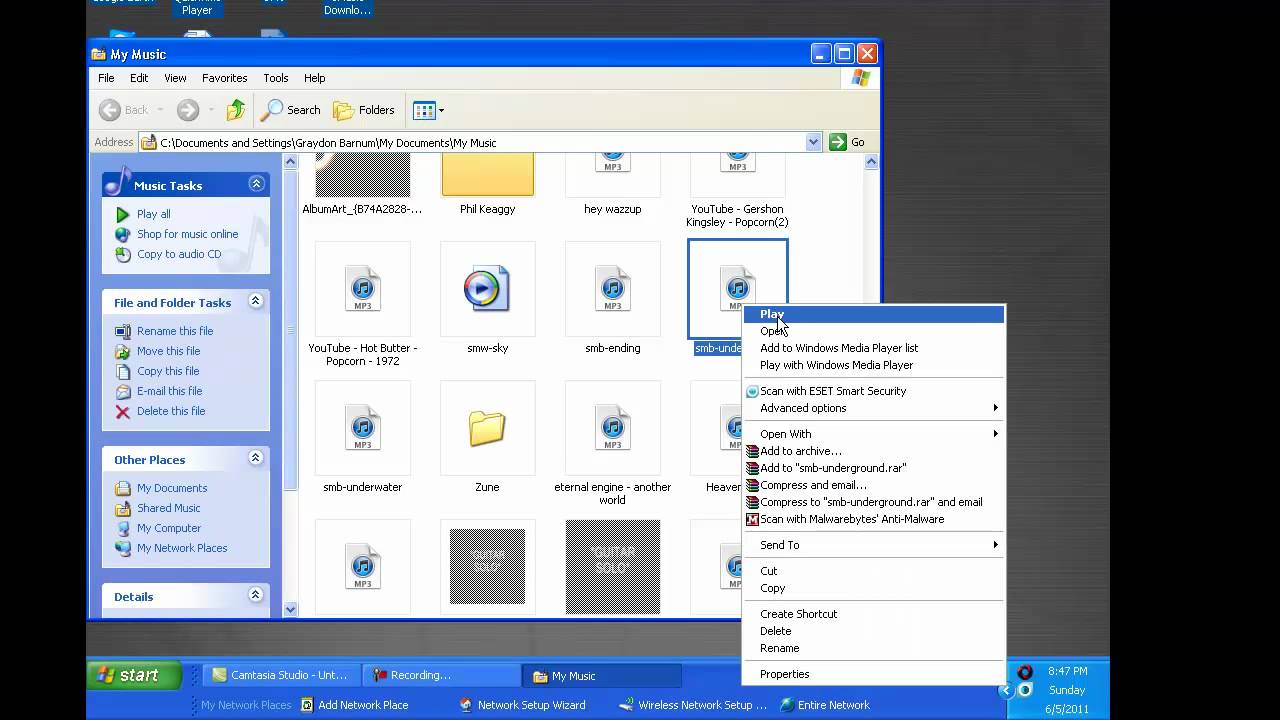Choose Scan with ESET Smart Security

pyautogui.click(x=873, y=391)
